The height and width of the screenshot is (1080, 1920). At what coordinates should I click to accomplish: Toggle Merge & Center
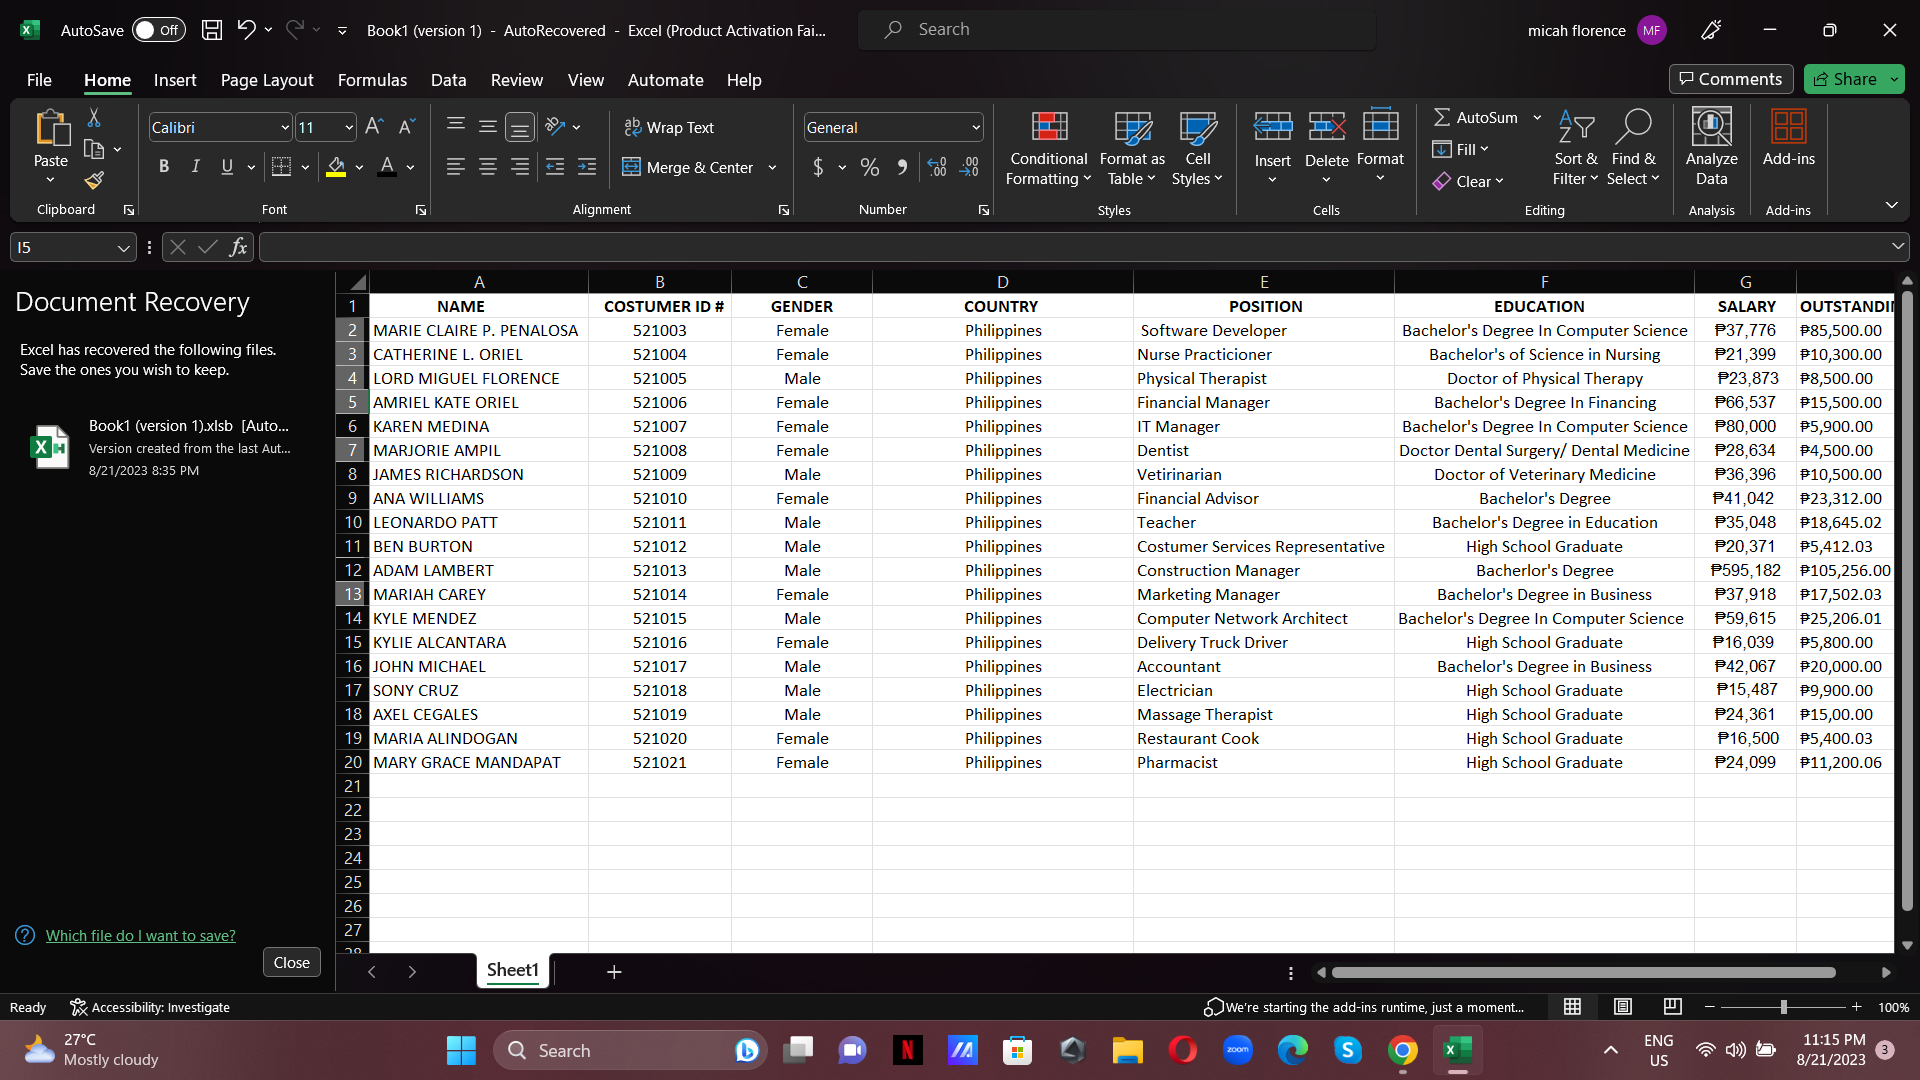click(x=688, y=167)
